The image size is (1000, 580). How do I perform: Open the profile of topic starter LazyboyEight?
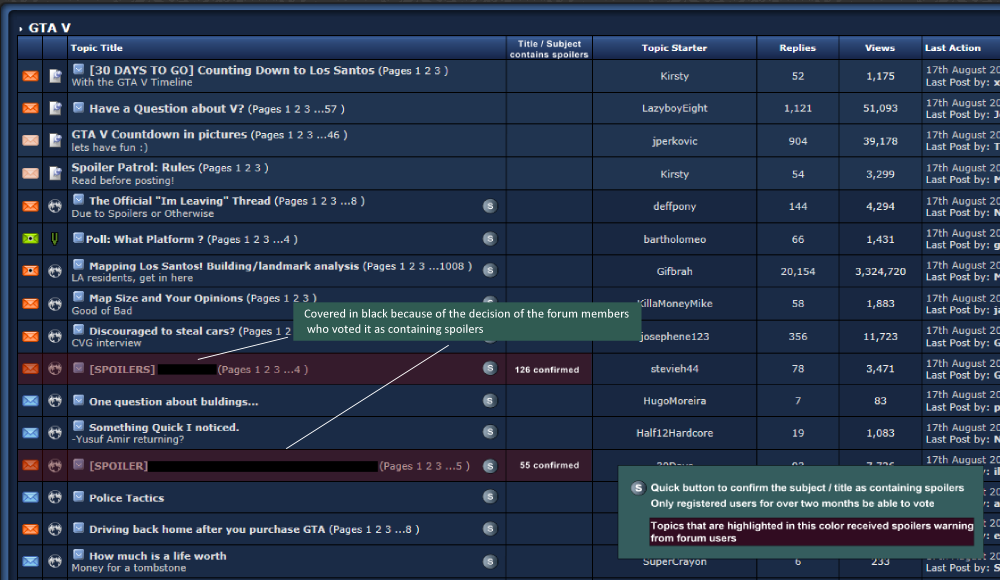(x=674, y=108)
